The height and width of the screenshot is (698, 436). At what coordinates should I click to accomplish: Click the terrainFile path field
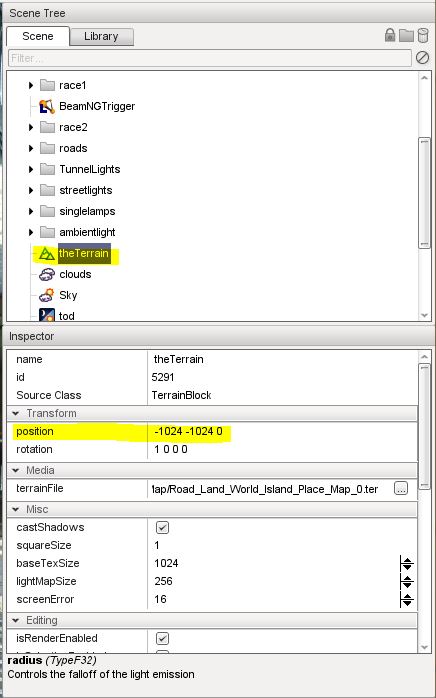pyautogui.click(x=270, y=489)
